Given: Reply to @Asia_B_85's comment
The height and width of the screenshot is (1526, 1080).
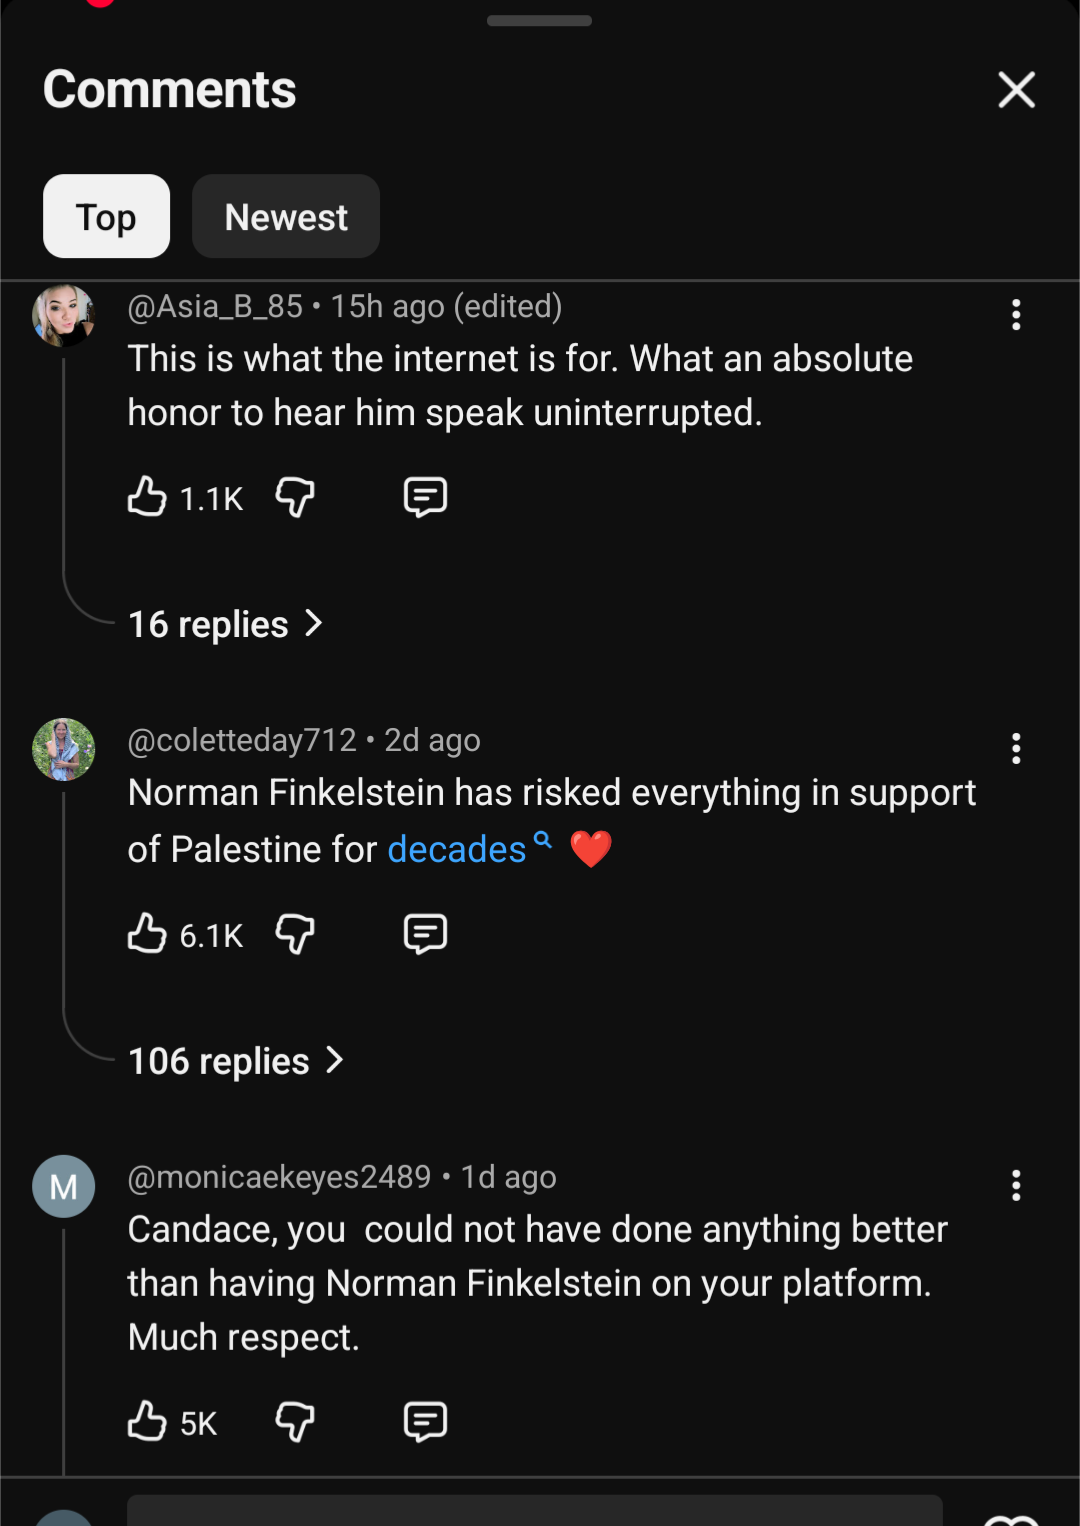Looking at the screenshot, I should coord(425,496).
